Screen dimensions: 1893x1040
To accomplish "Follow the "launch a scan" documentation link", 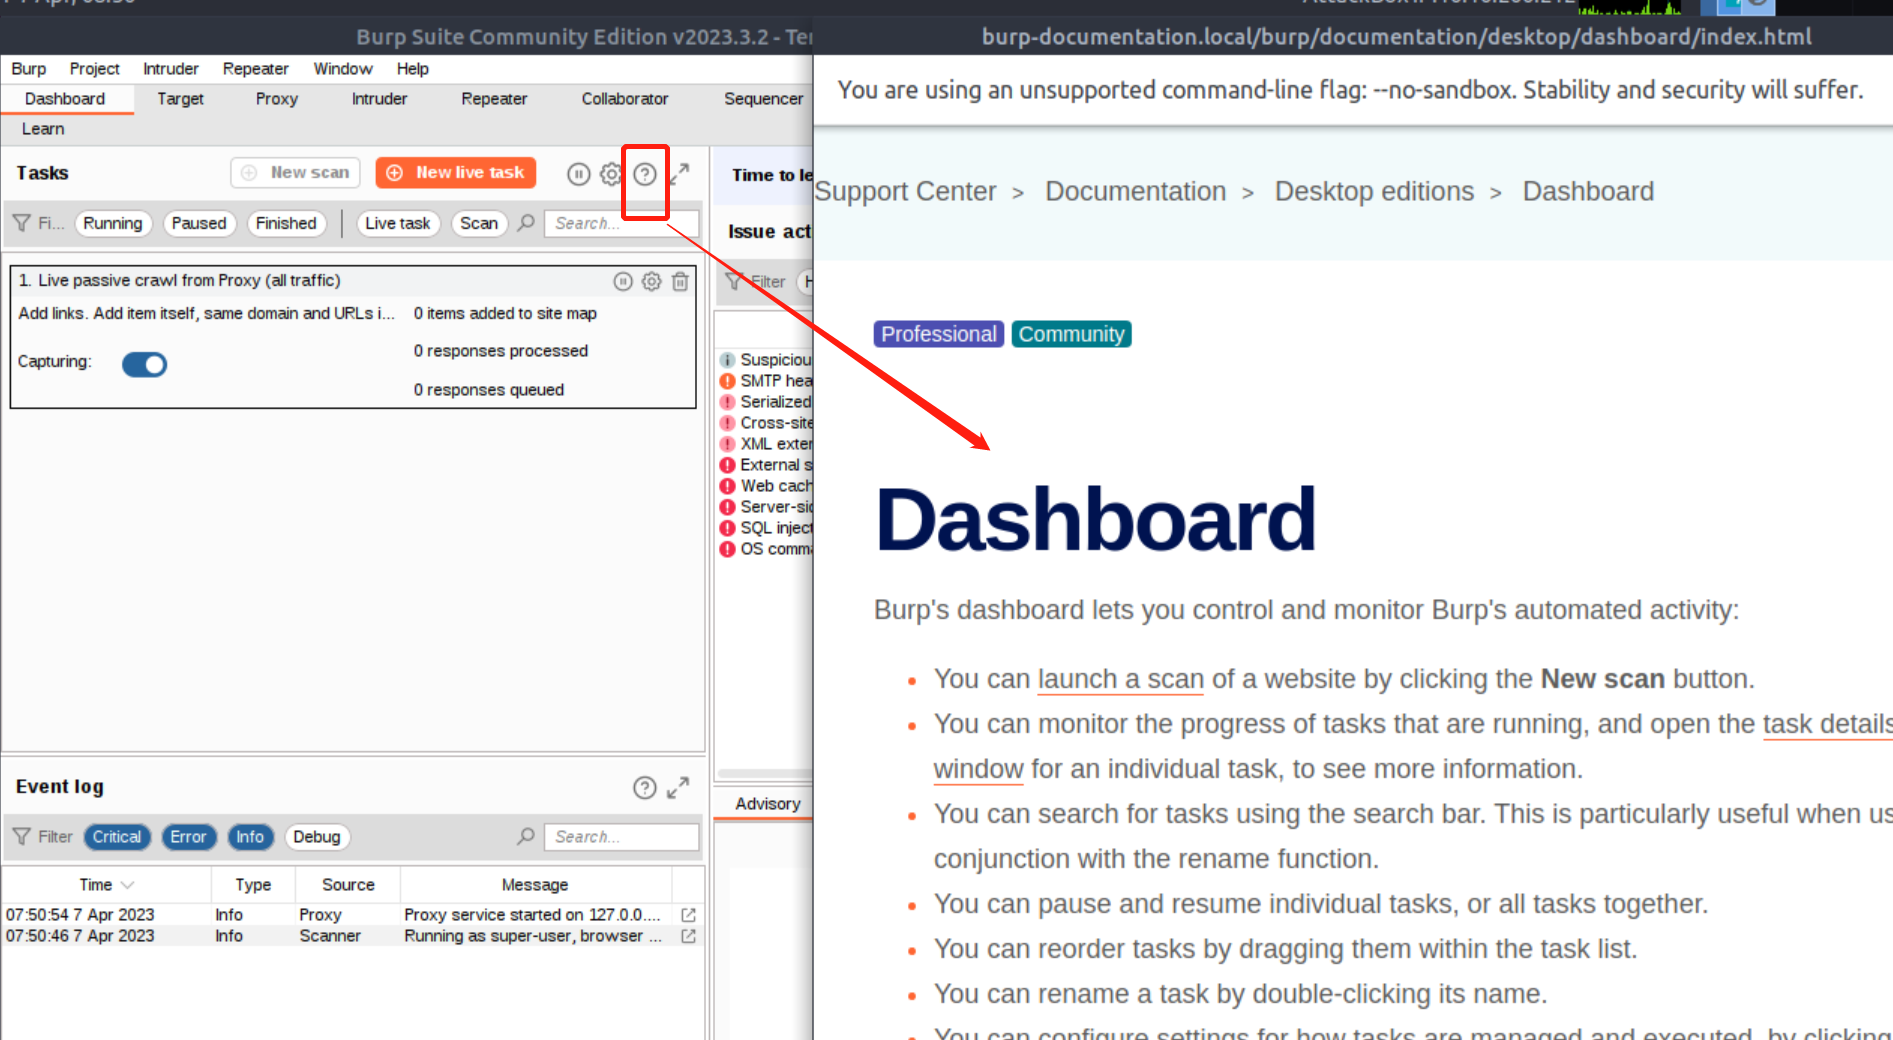I will (x=1120, y=679).
